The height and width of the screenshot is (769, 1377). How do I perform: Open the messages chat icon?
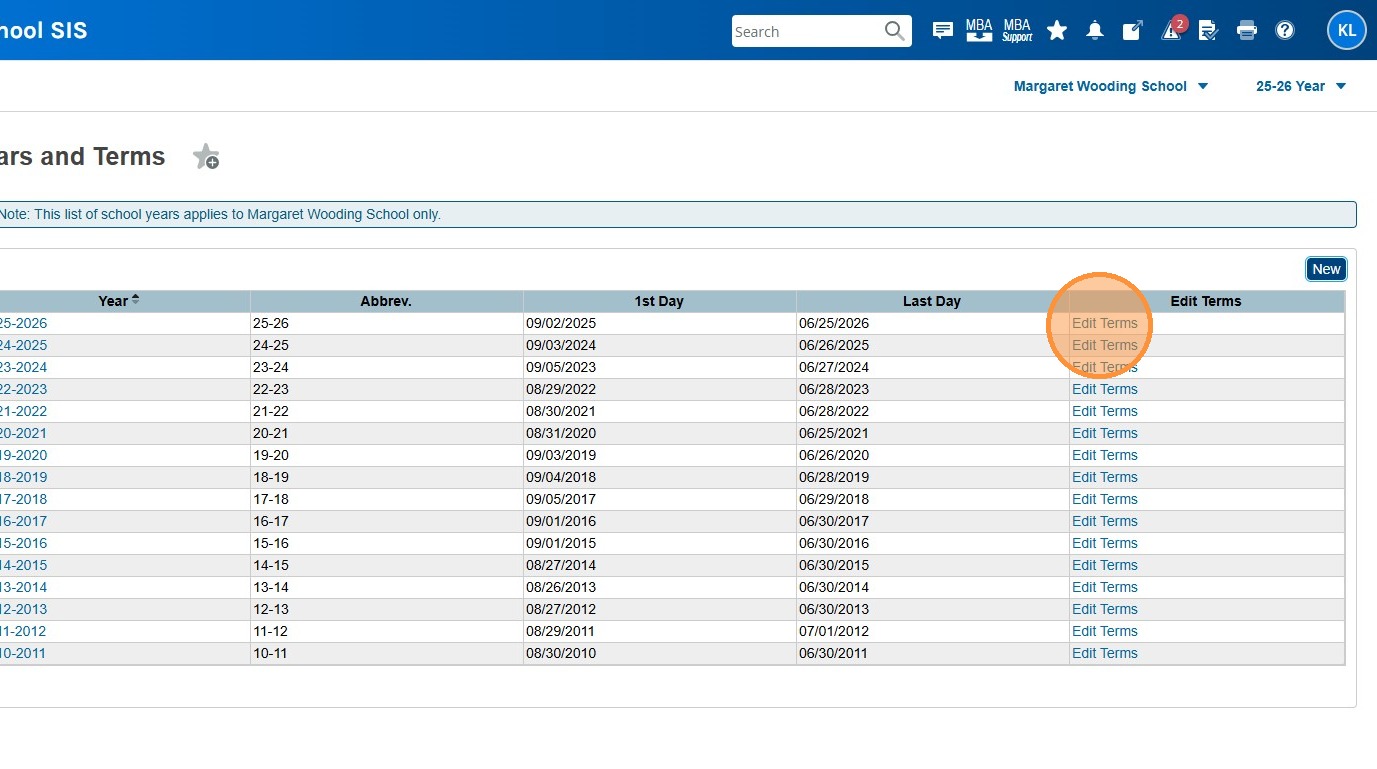click(x=942, y=31)
